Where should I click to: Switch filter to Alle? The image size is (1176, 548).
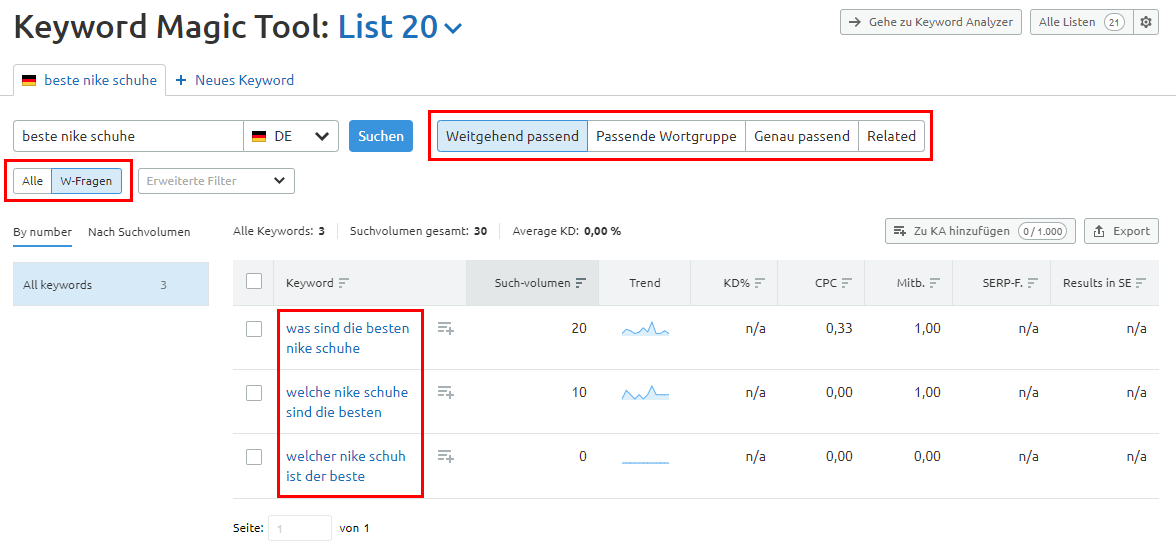[32, 181]
